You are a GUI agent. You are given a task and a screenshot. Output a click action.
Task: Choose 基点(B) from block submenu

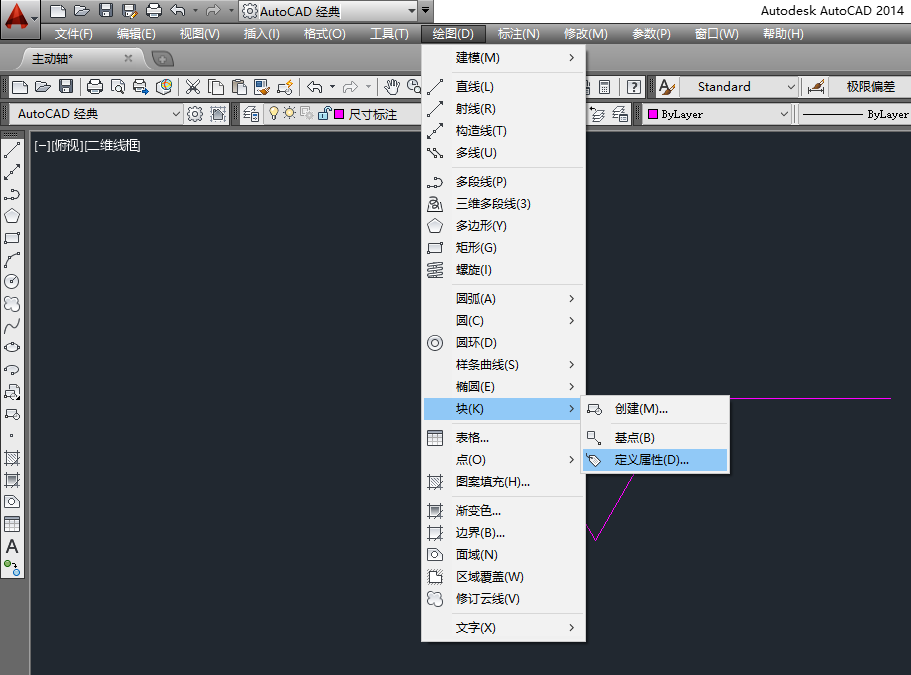click(x=655, y=437)
